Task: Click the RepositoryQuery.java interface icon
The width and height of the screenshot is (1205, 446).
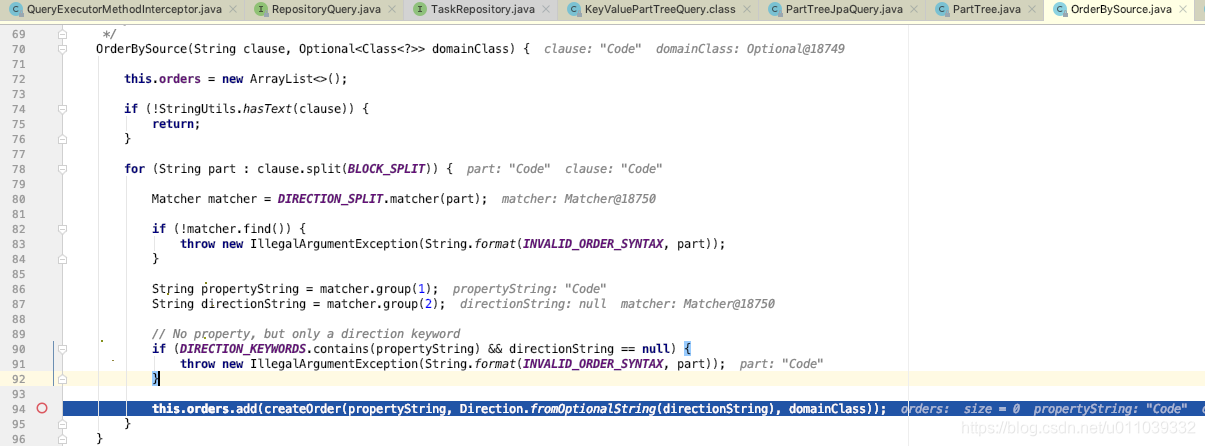Action: click(x=261, y=9)
